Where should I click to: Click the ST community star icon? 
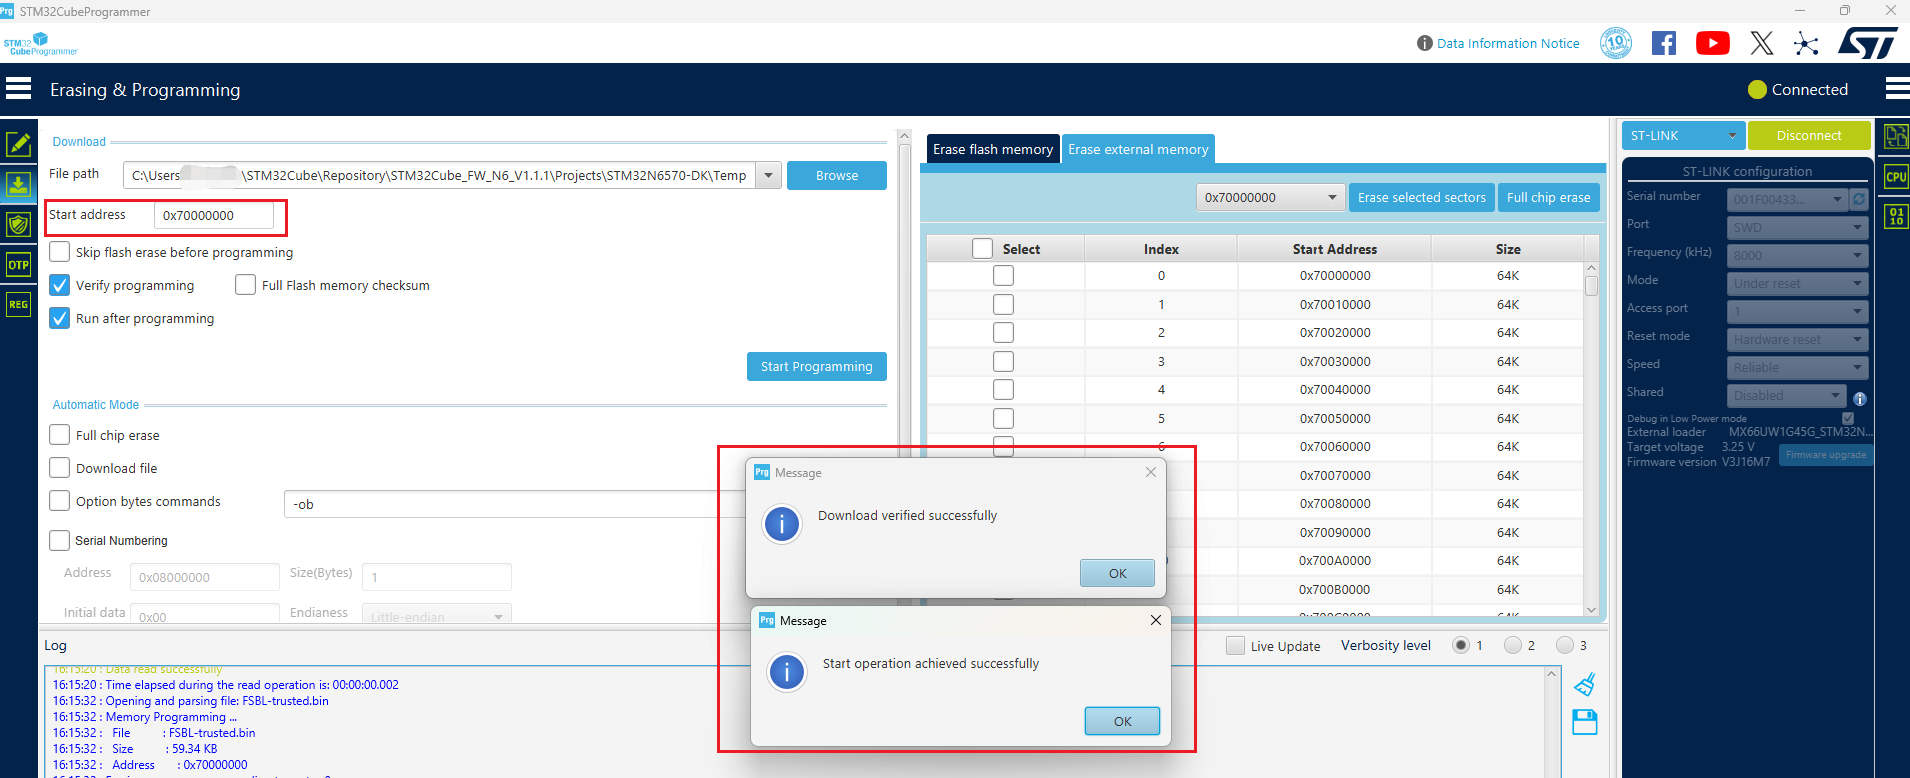click(1806, 43)
